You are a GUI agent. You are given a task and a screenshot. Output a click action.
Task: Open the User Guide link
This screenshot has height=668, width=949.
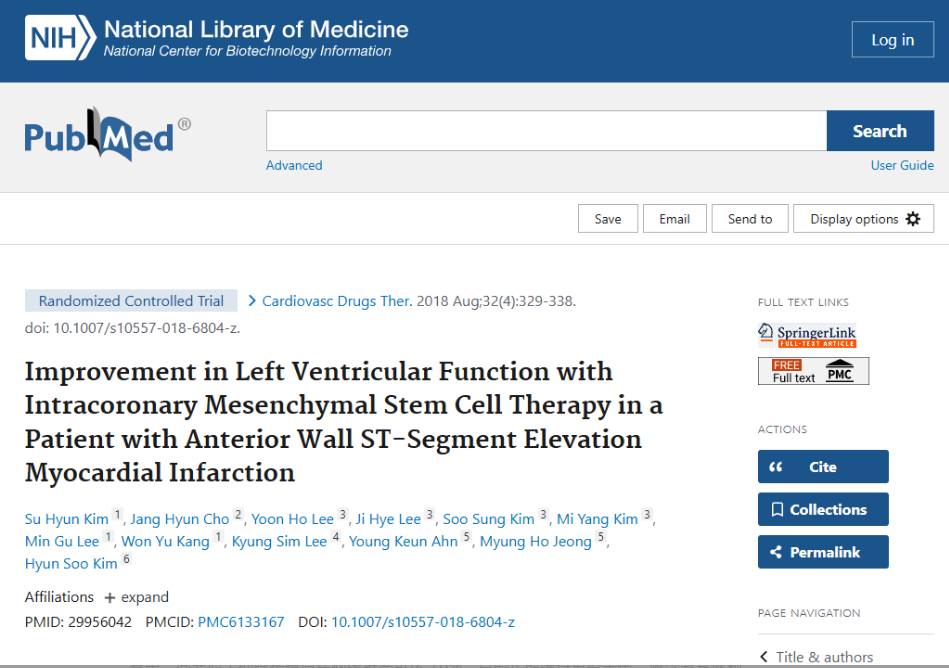pyautogui.click(x=902, y=165)
